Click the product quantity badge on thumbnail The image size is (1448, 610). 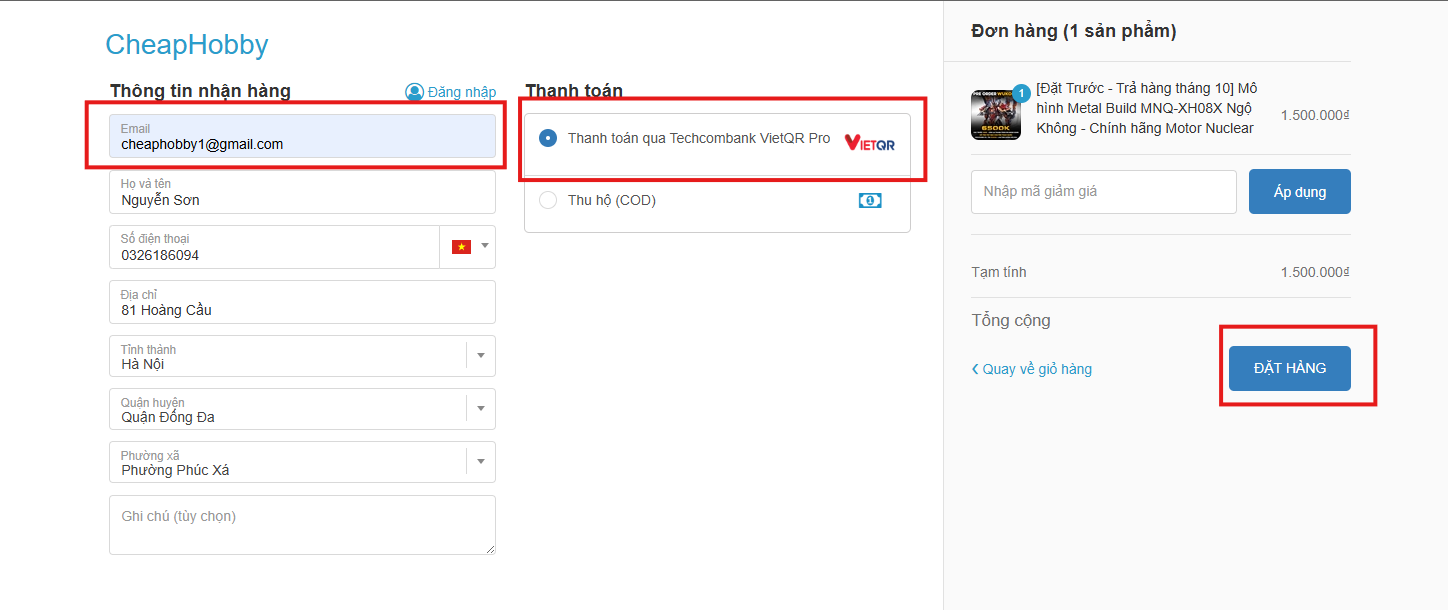coord(1021,93)
